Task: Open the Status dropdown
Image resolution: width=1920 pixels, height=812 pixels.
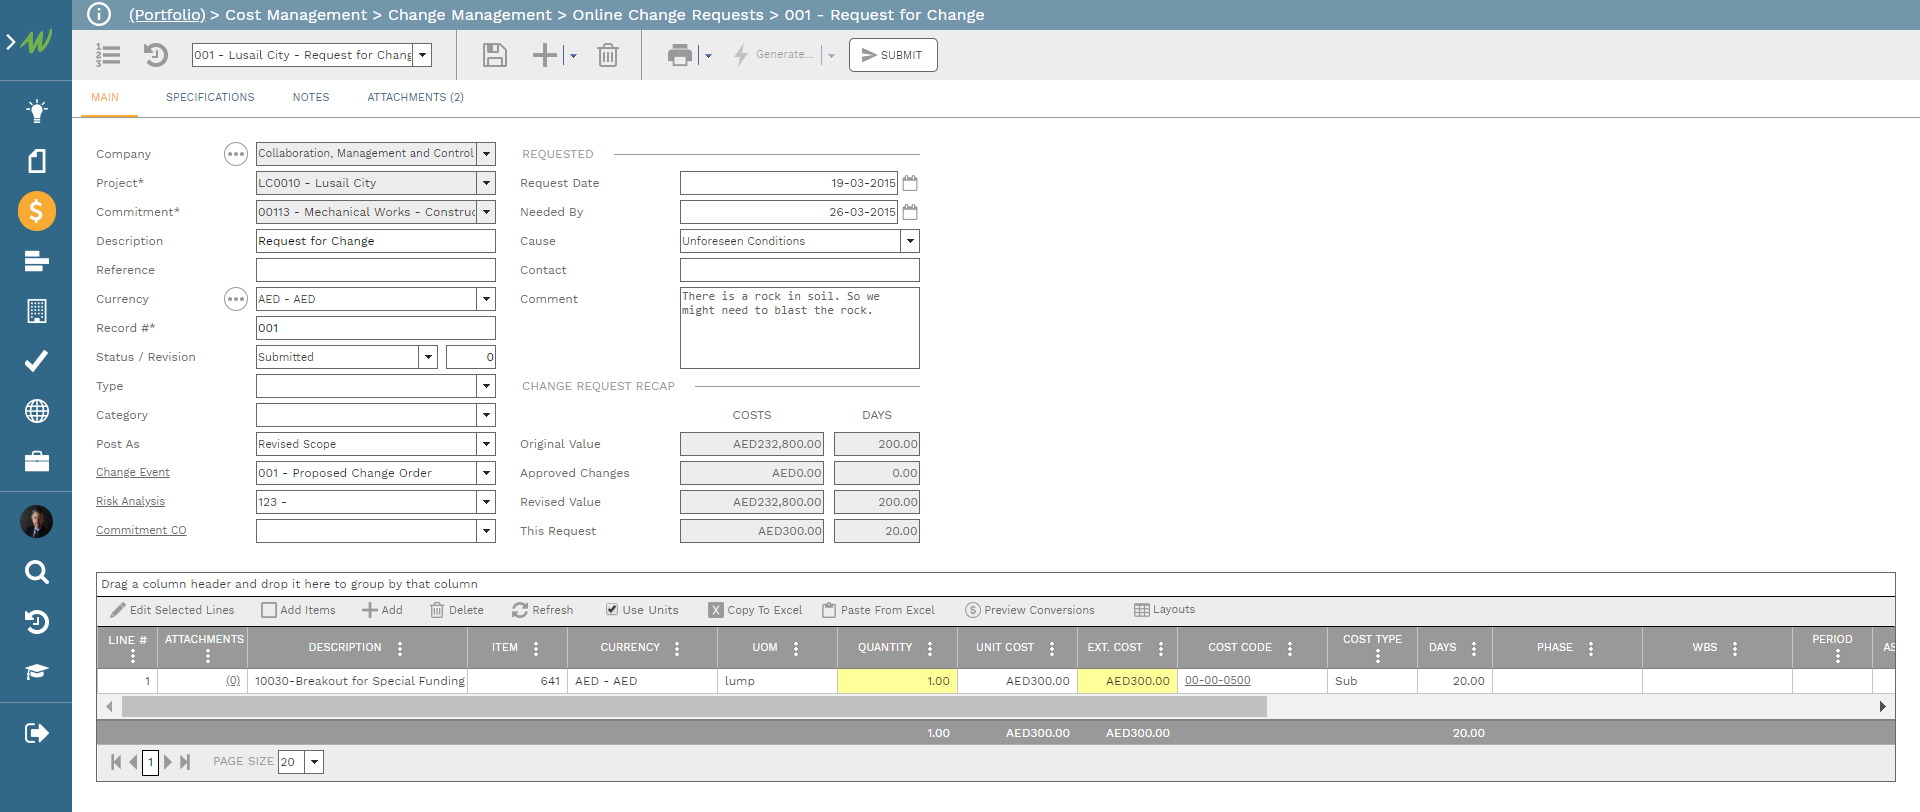Action: point(428,357)
